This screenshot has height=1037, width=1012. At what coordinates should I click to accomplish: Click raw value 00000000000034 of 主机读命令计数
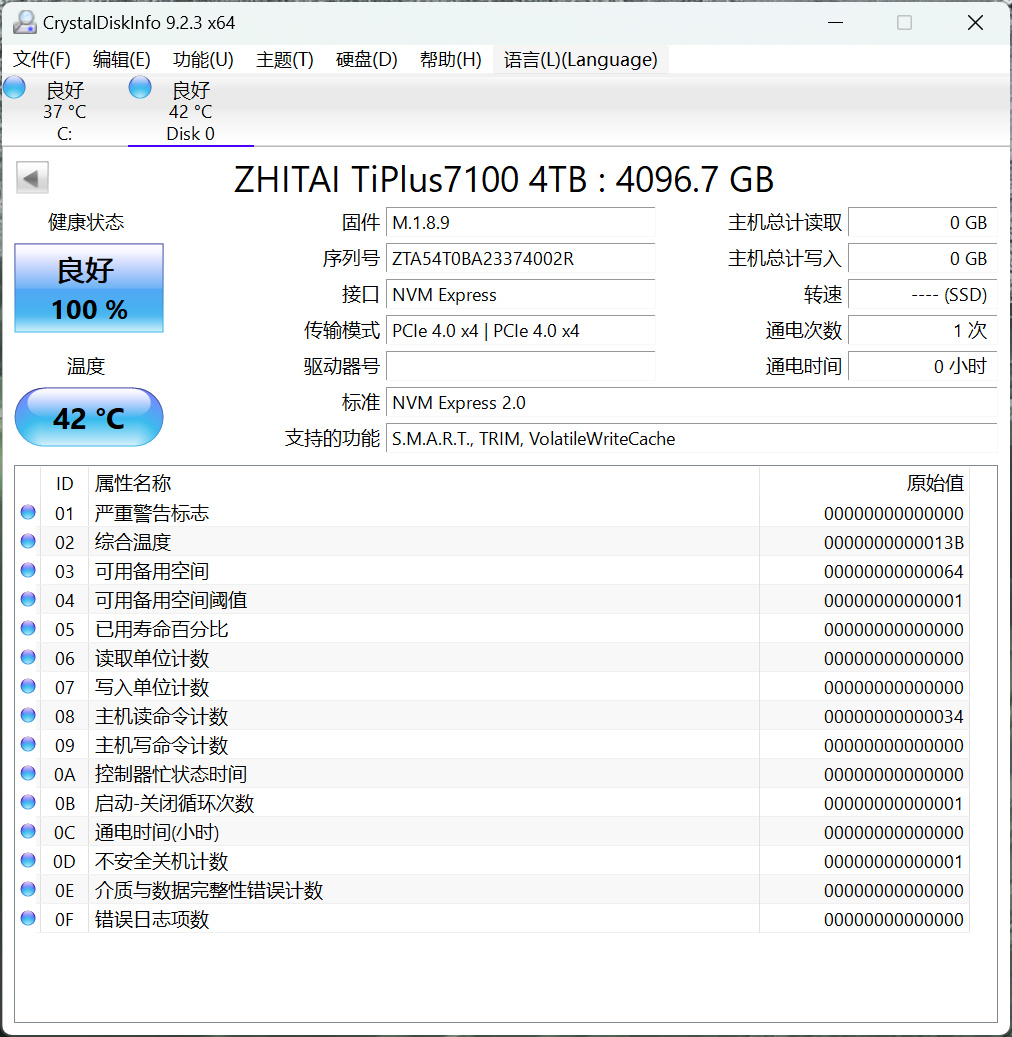pos(894,716)
